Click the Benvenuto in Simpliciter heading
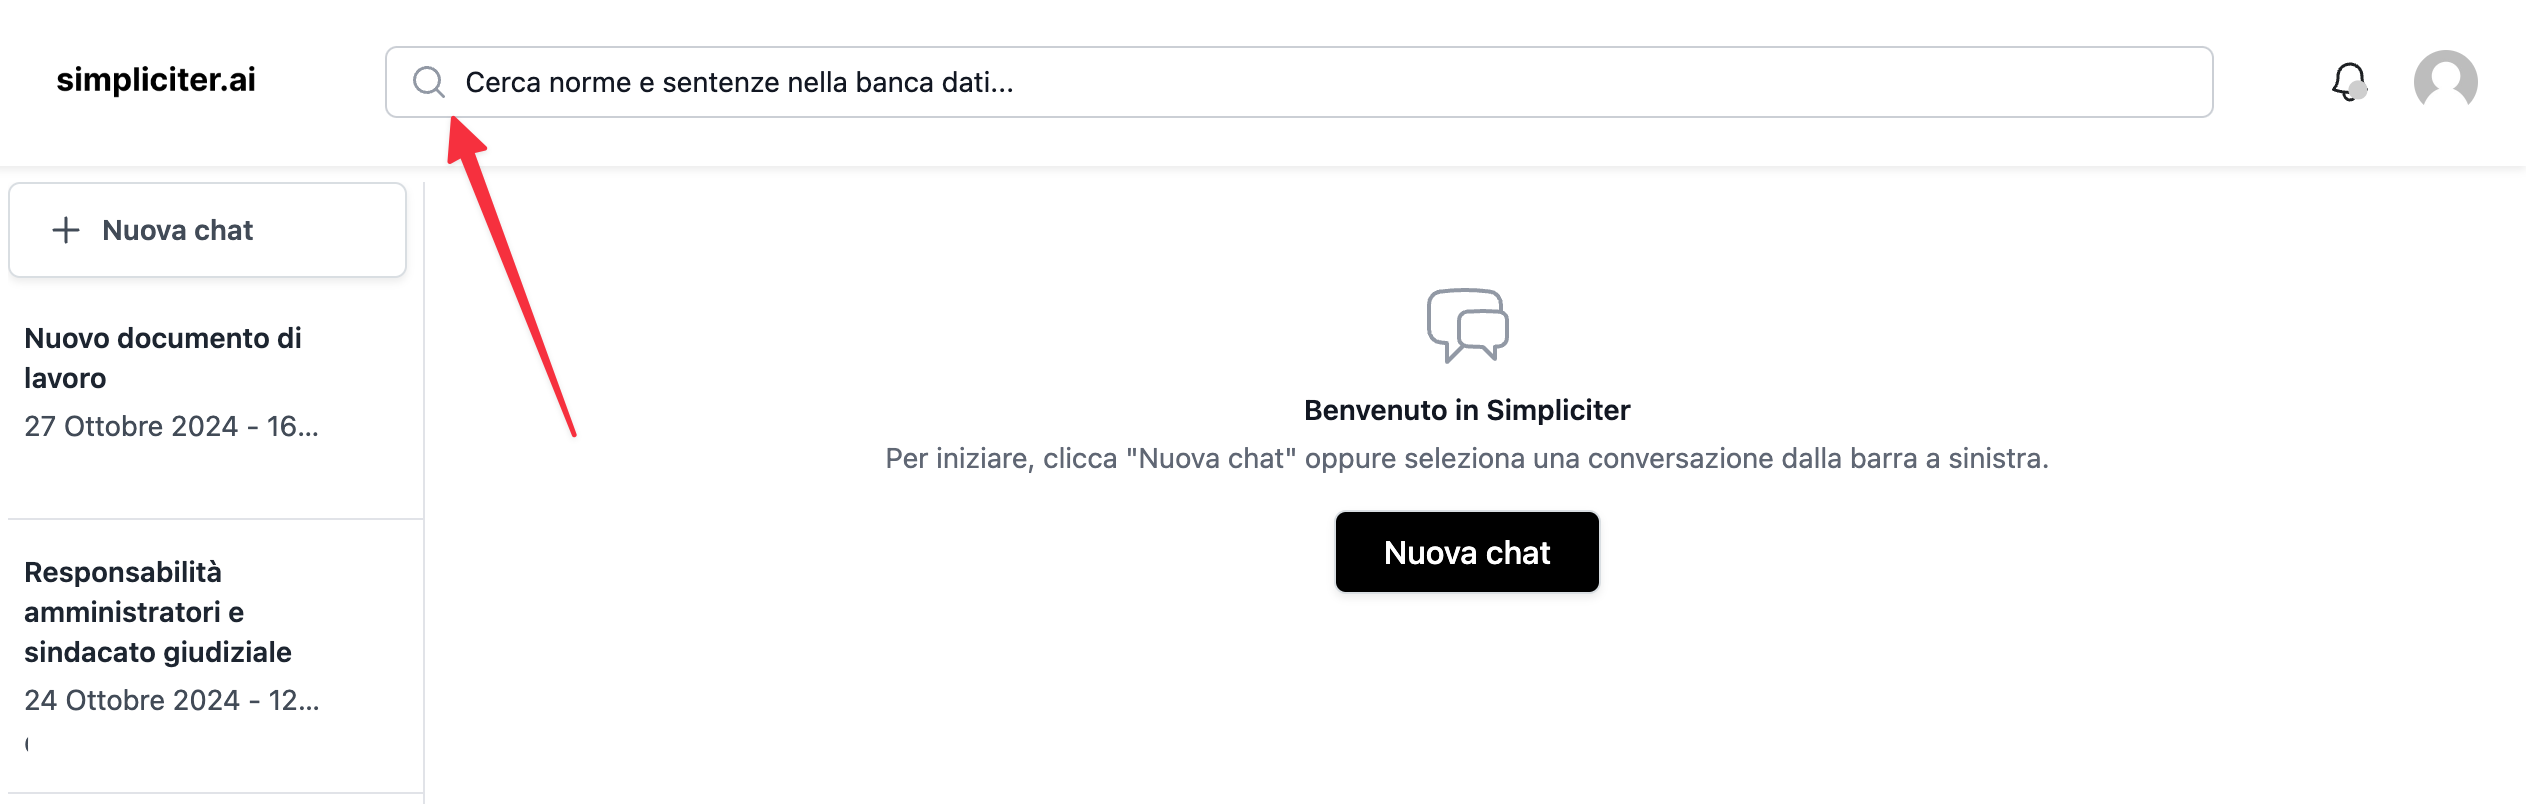 tap(1467, 410)
